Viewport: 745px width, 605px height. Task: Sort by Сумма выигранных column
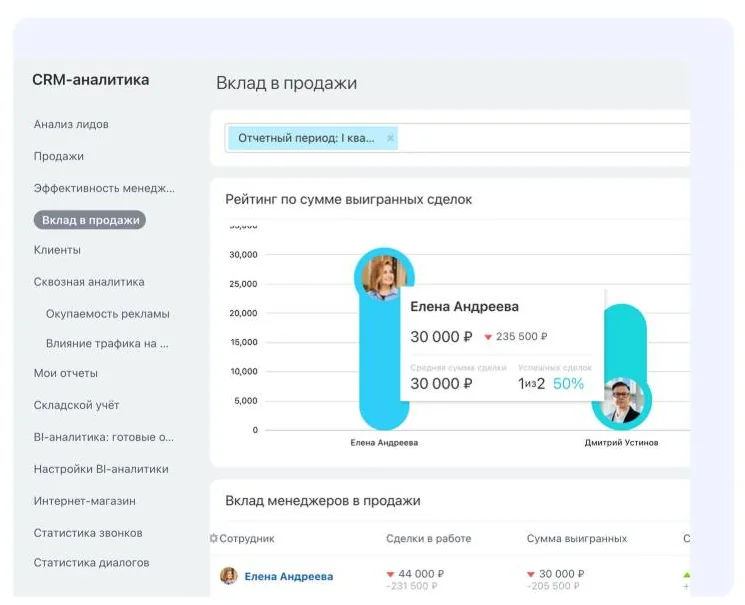[x=577, y=538]
